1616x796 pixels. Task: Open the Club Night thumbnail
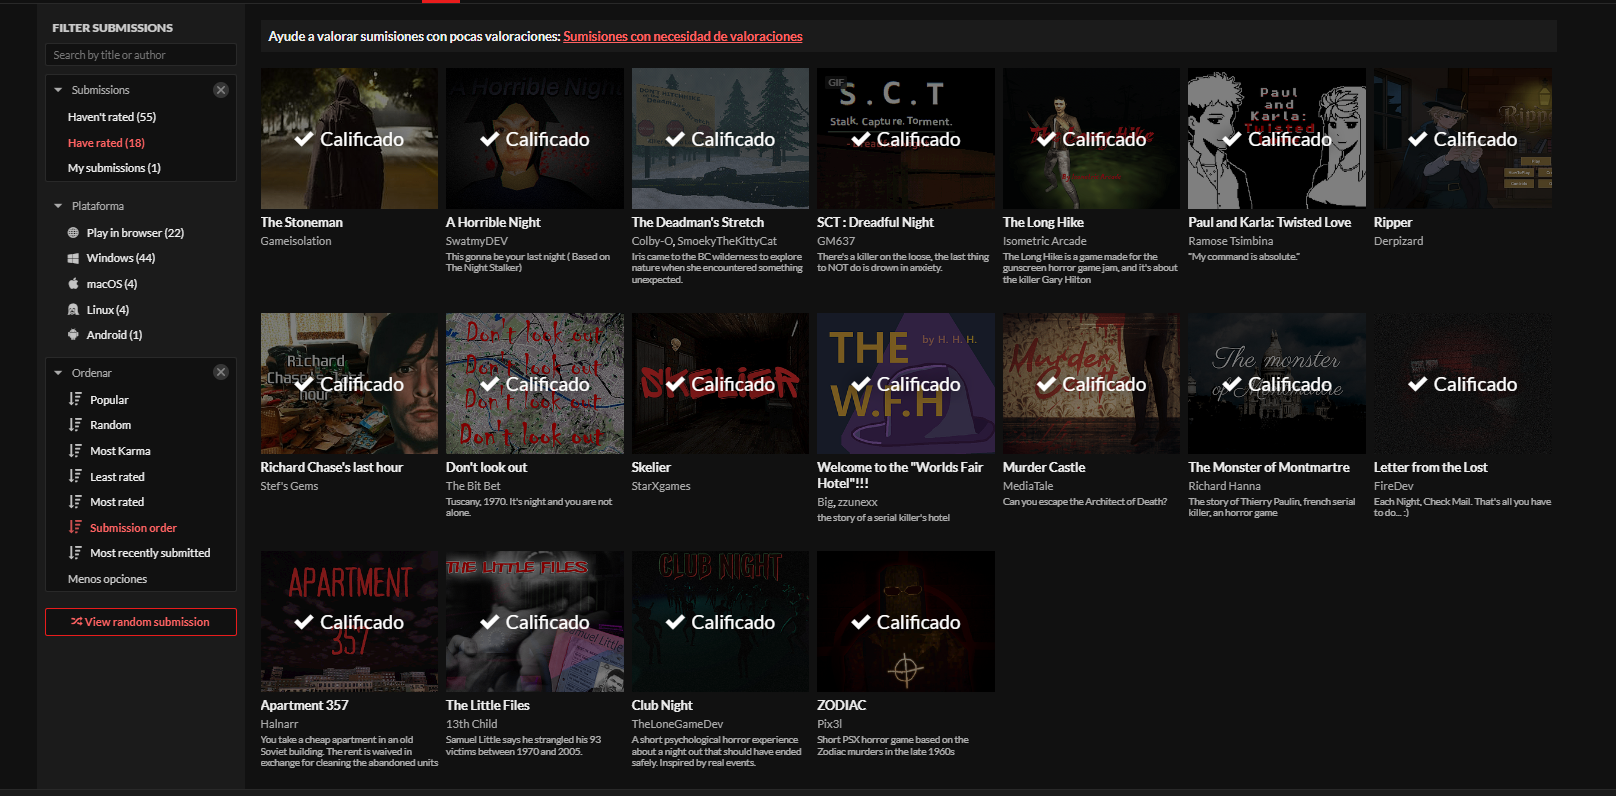pos(720,621)
